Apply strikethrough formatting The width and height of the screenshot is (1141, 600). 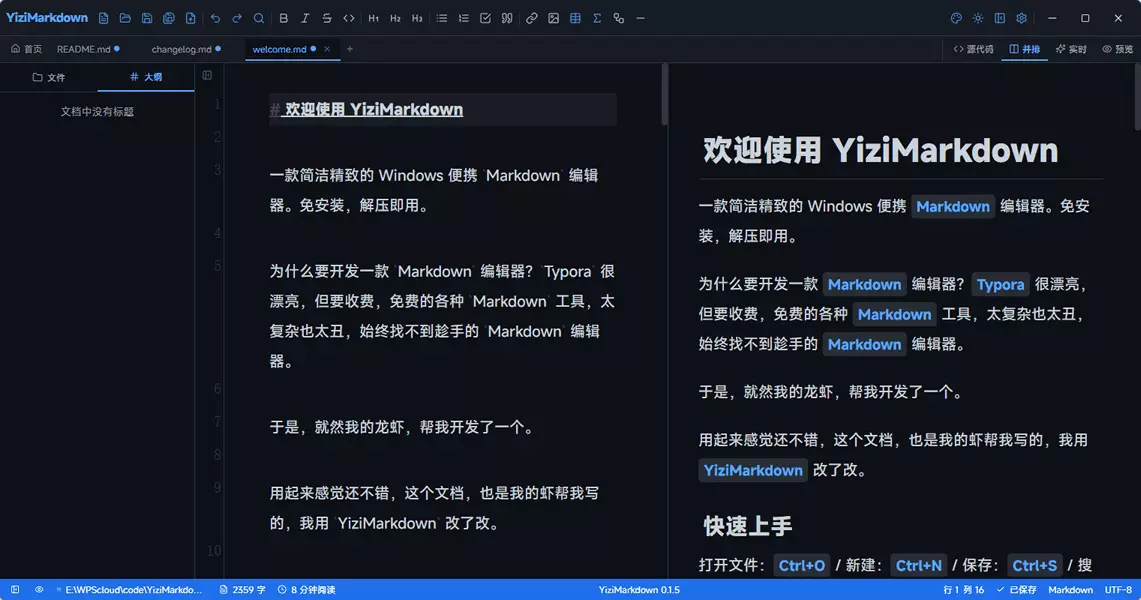click(x=327, y=18)
